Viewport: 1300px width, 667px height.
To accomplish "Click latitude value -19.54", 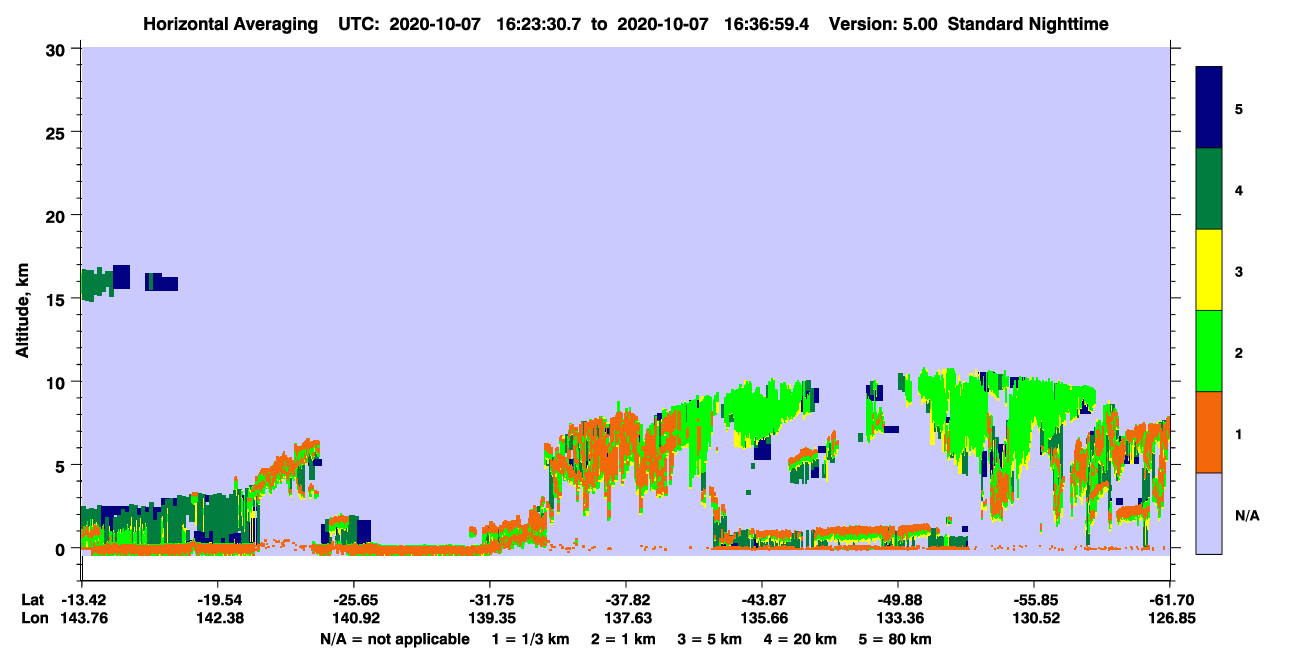I will coord(219,600).
